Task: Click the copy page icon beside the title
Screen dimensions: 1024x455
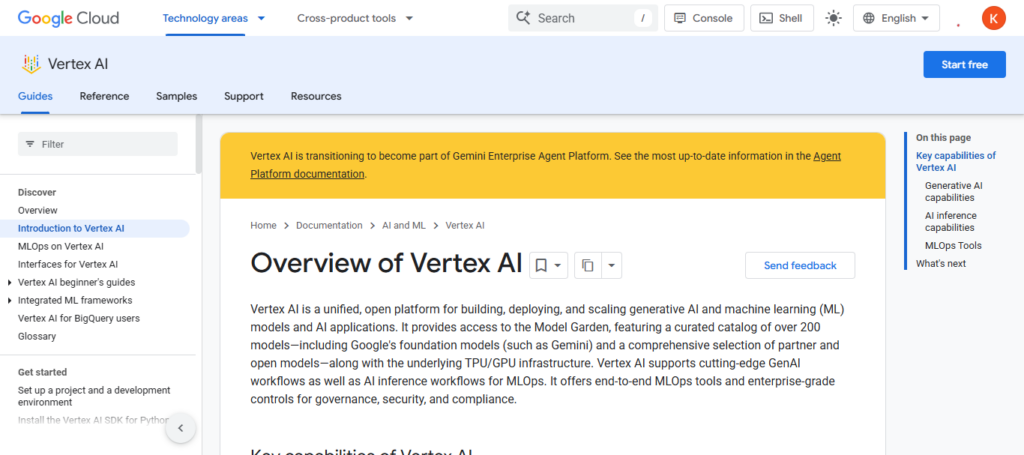Action: coord(588,266)
